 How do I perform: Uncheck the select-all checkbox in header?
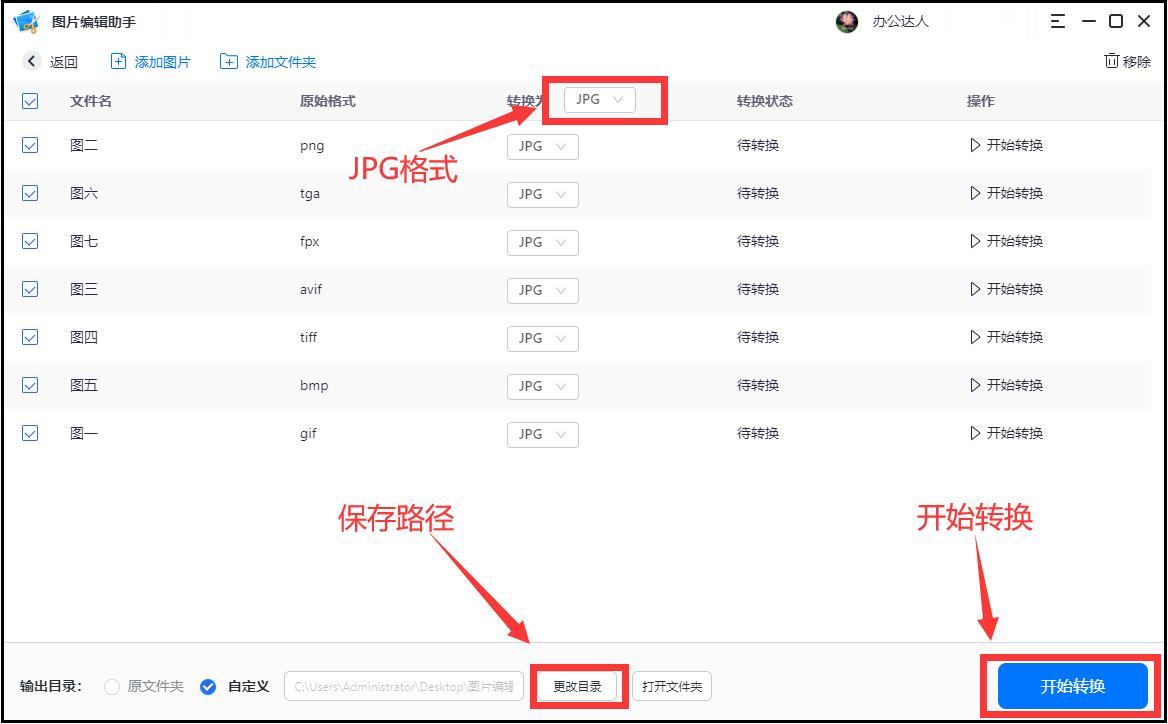tap(29, 101)
